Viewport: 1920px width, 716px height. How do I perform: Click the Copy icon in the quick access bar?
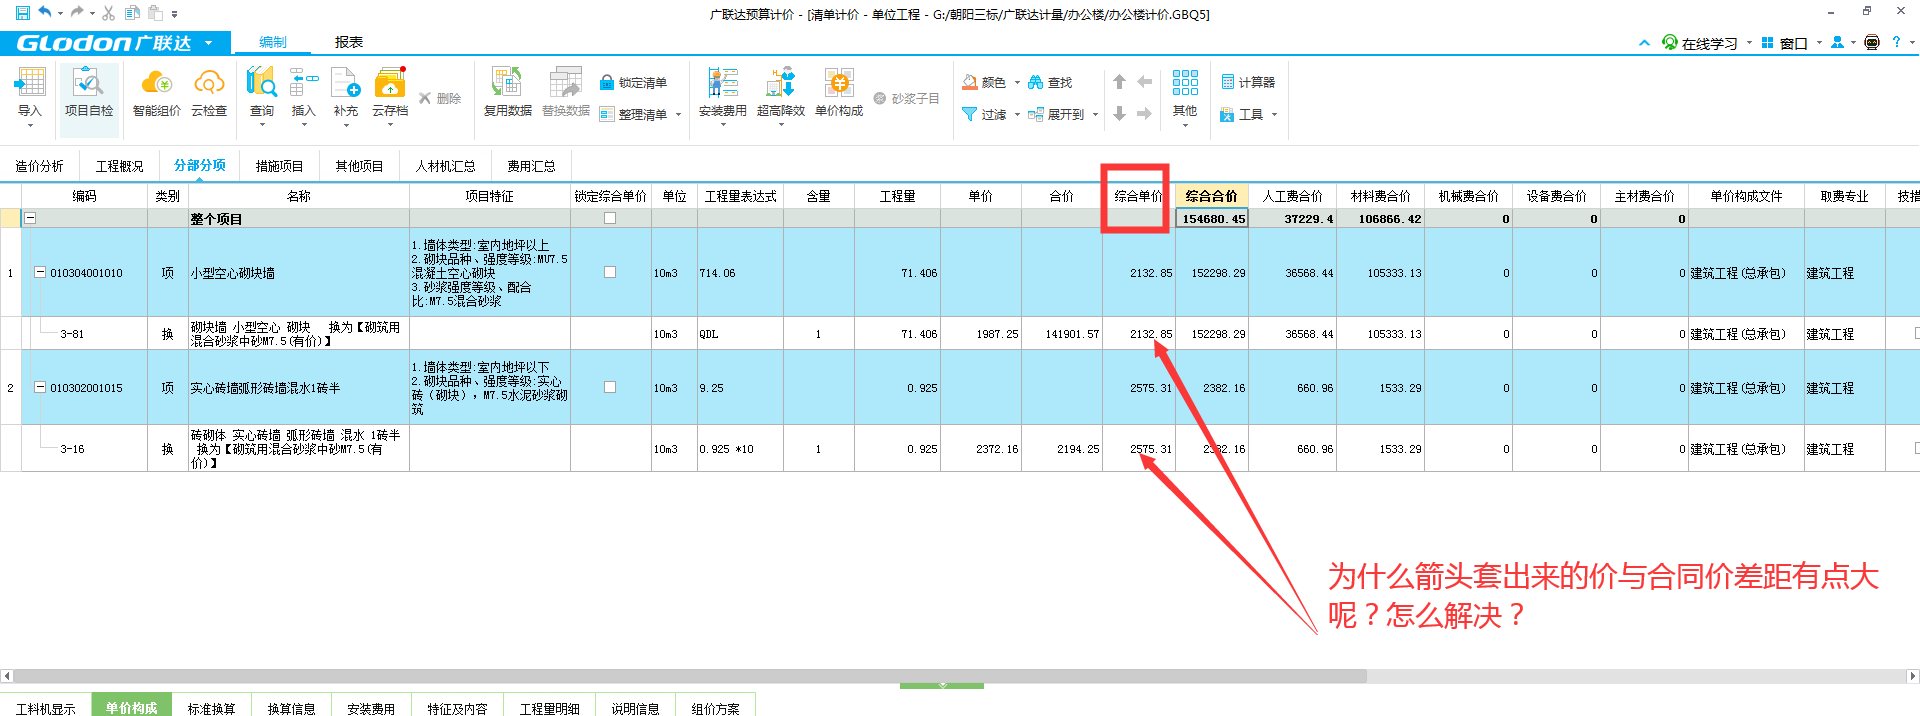point(132,13)
